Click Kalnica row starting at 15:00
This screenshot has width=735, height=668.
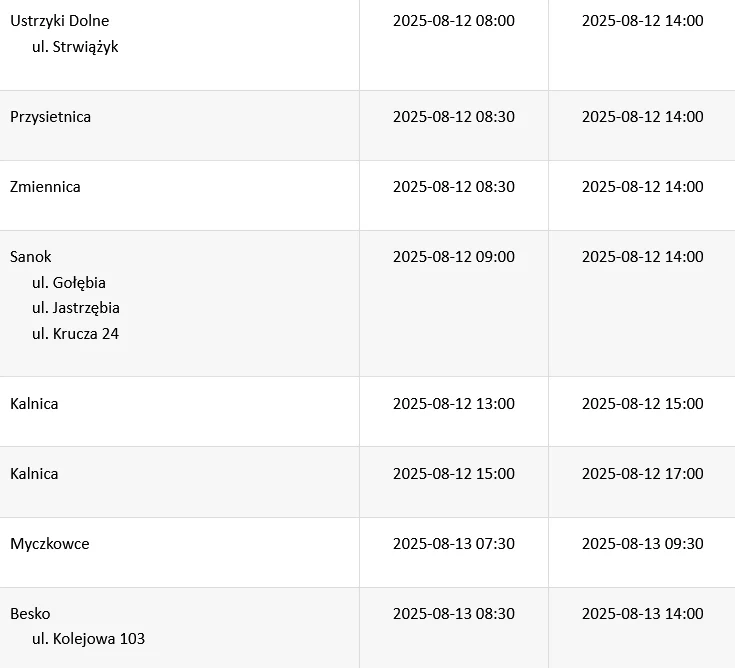pyautogui.click(x=34, y=474)
